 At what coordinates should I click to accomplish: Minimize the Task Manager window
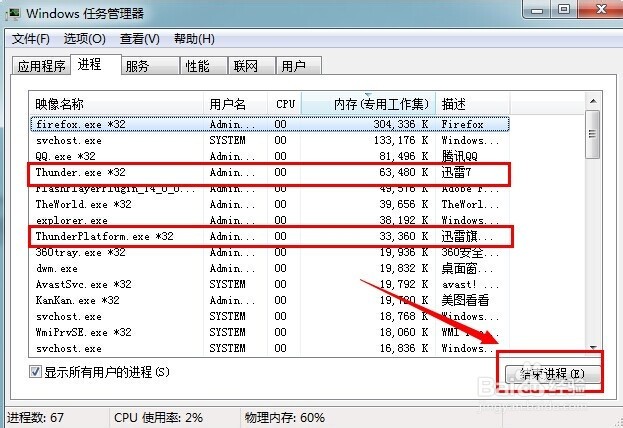click(537, 10)
